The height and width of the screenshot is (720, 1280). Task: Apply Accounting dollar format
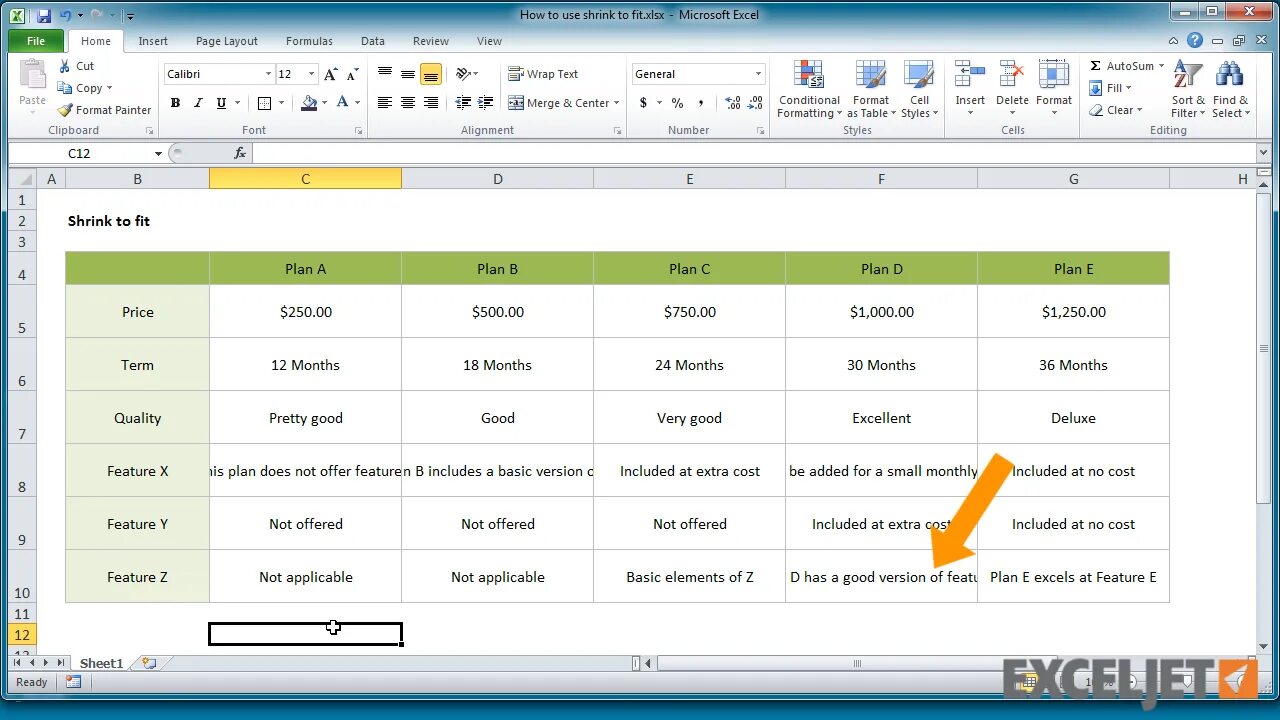click(643, 103)
